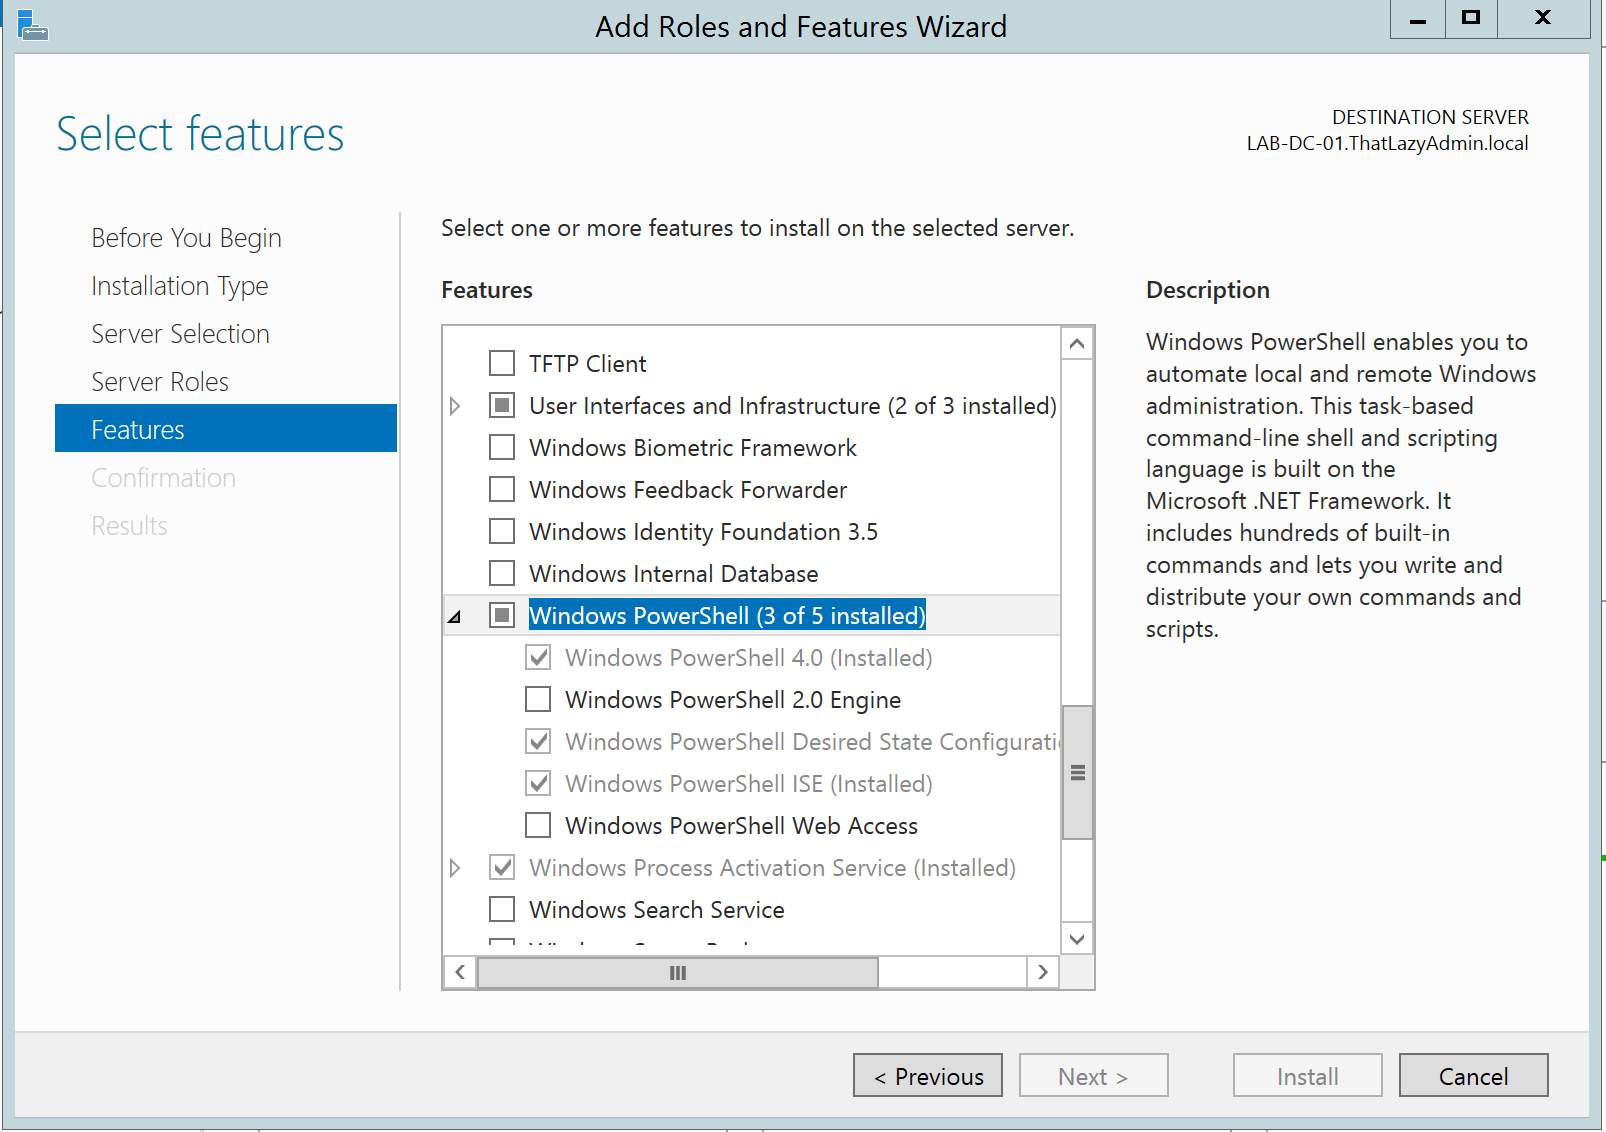The image size is (1606, 1132).
Task: Check Windows Biometric Framework
Action: 501,447
